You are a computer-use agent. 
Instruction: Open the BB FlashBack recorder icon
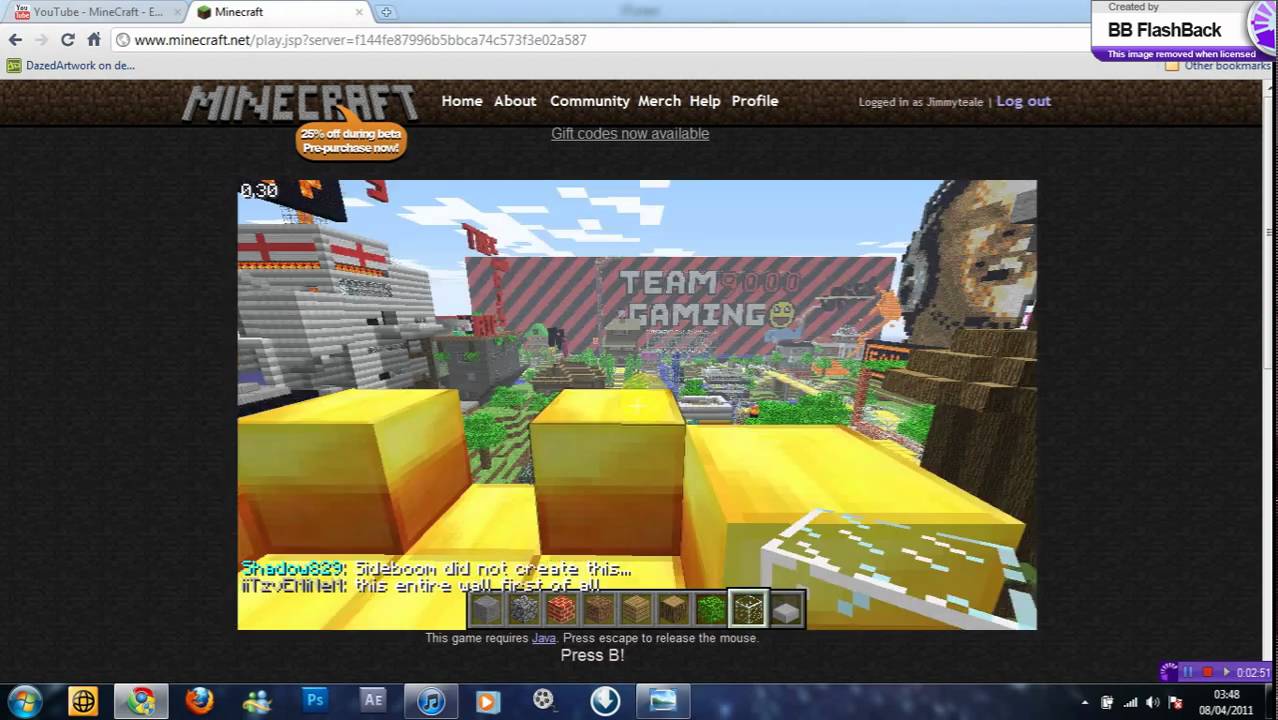coord(1168,672)
